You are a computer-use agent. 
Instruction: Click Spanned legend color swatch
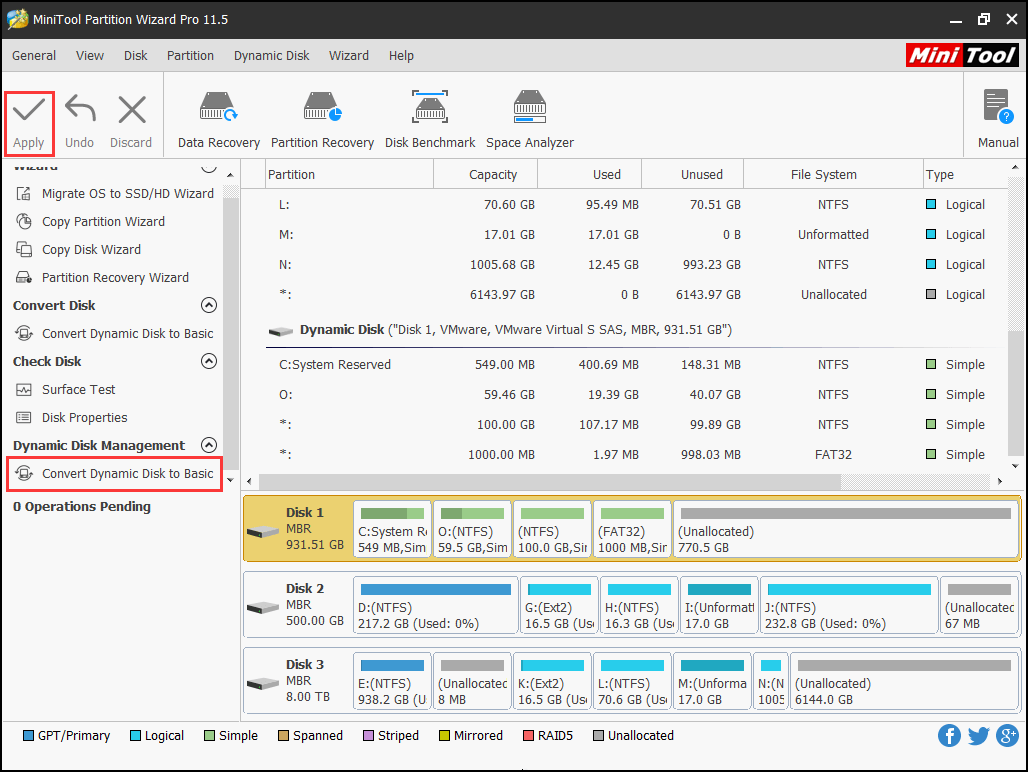coord(283,735)
